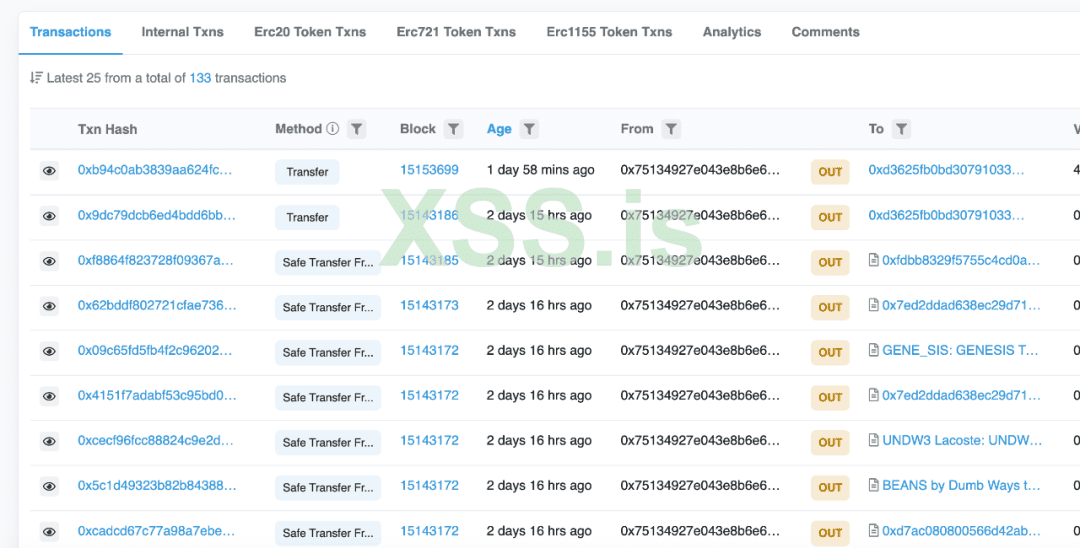Screen dimensions: 1080x548
Task: Switch to Erc20 Token Txns tab
Action: (x=310, y=32)
